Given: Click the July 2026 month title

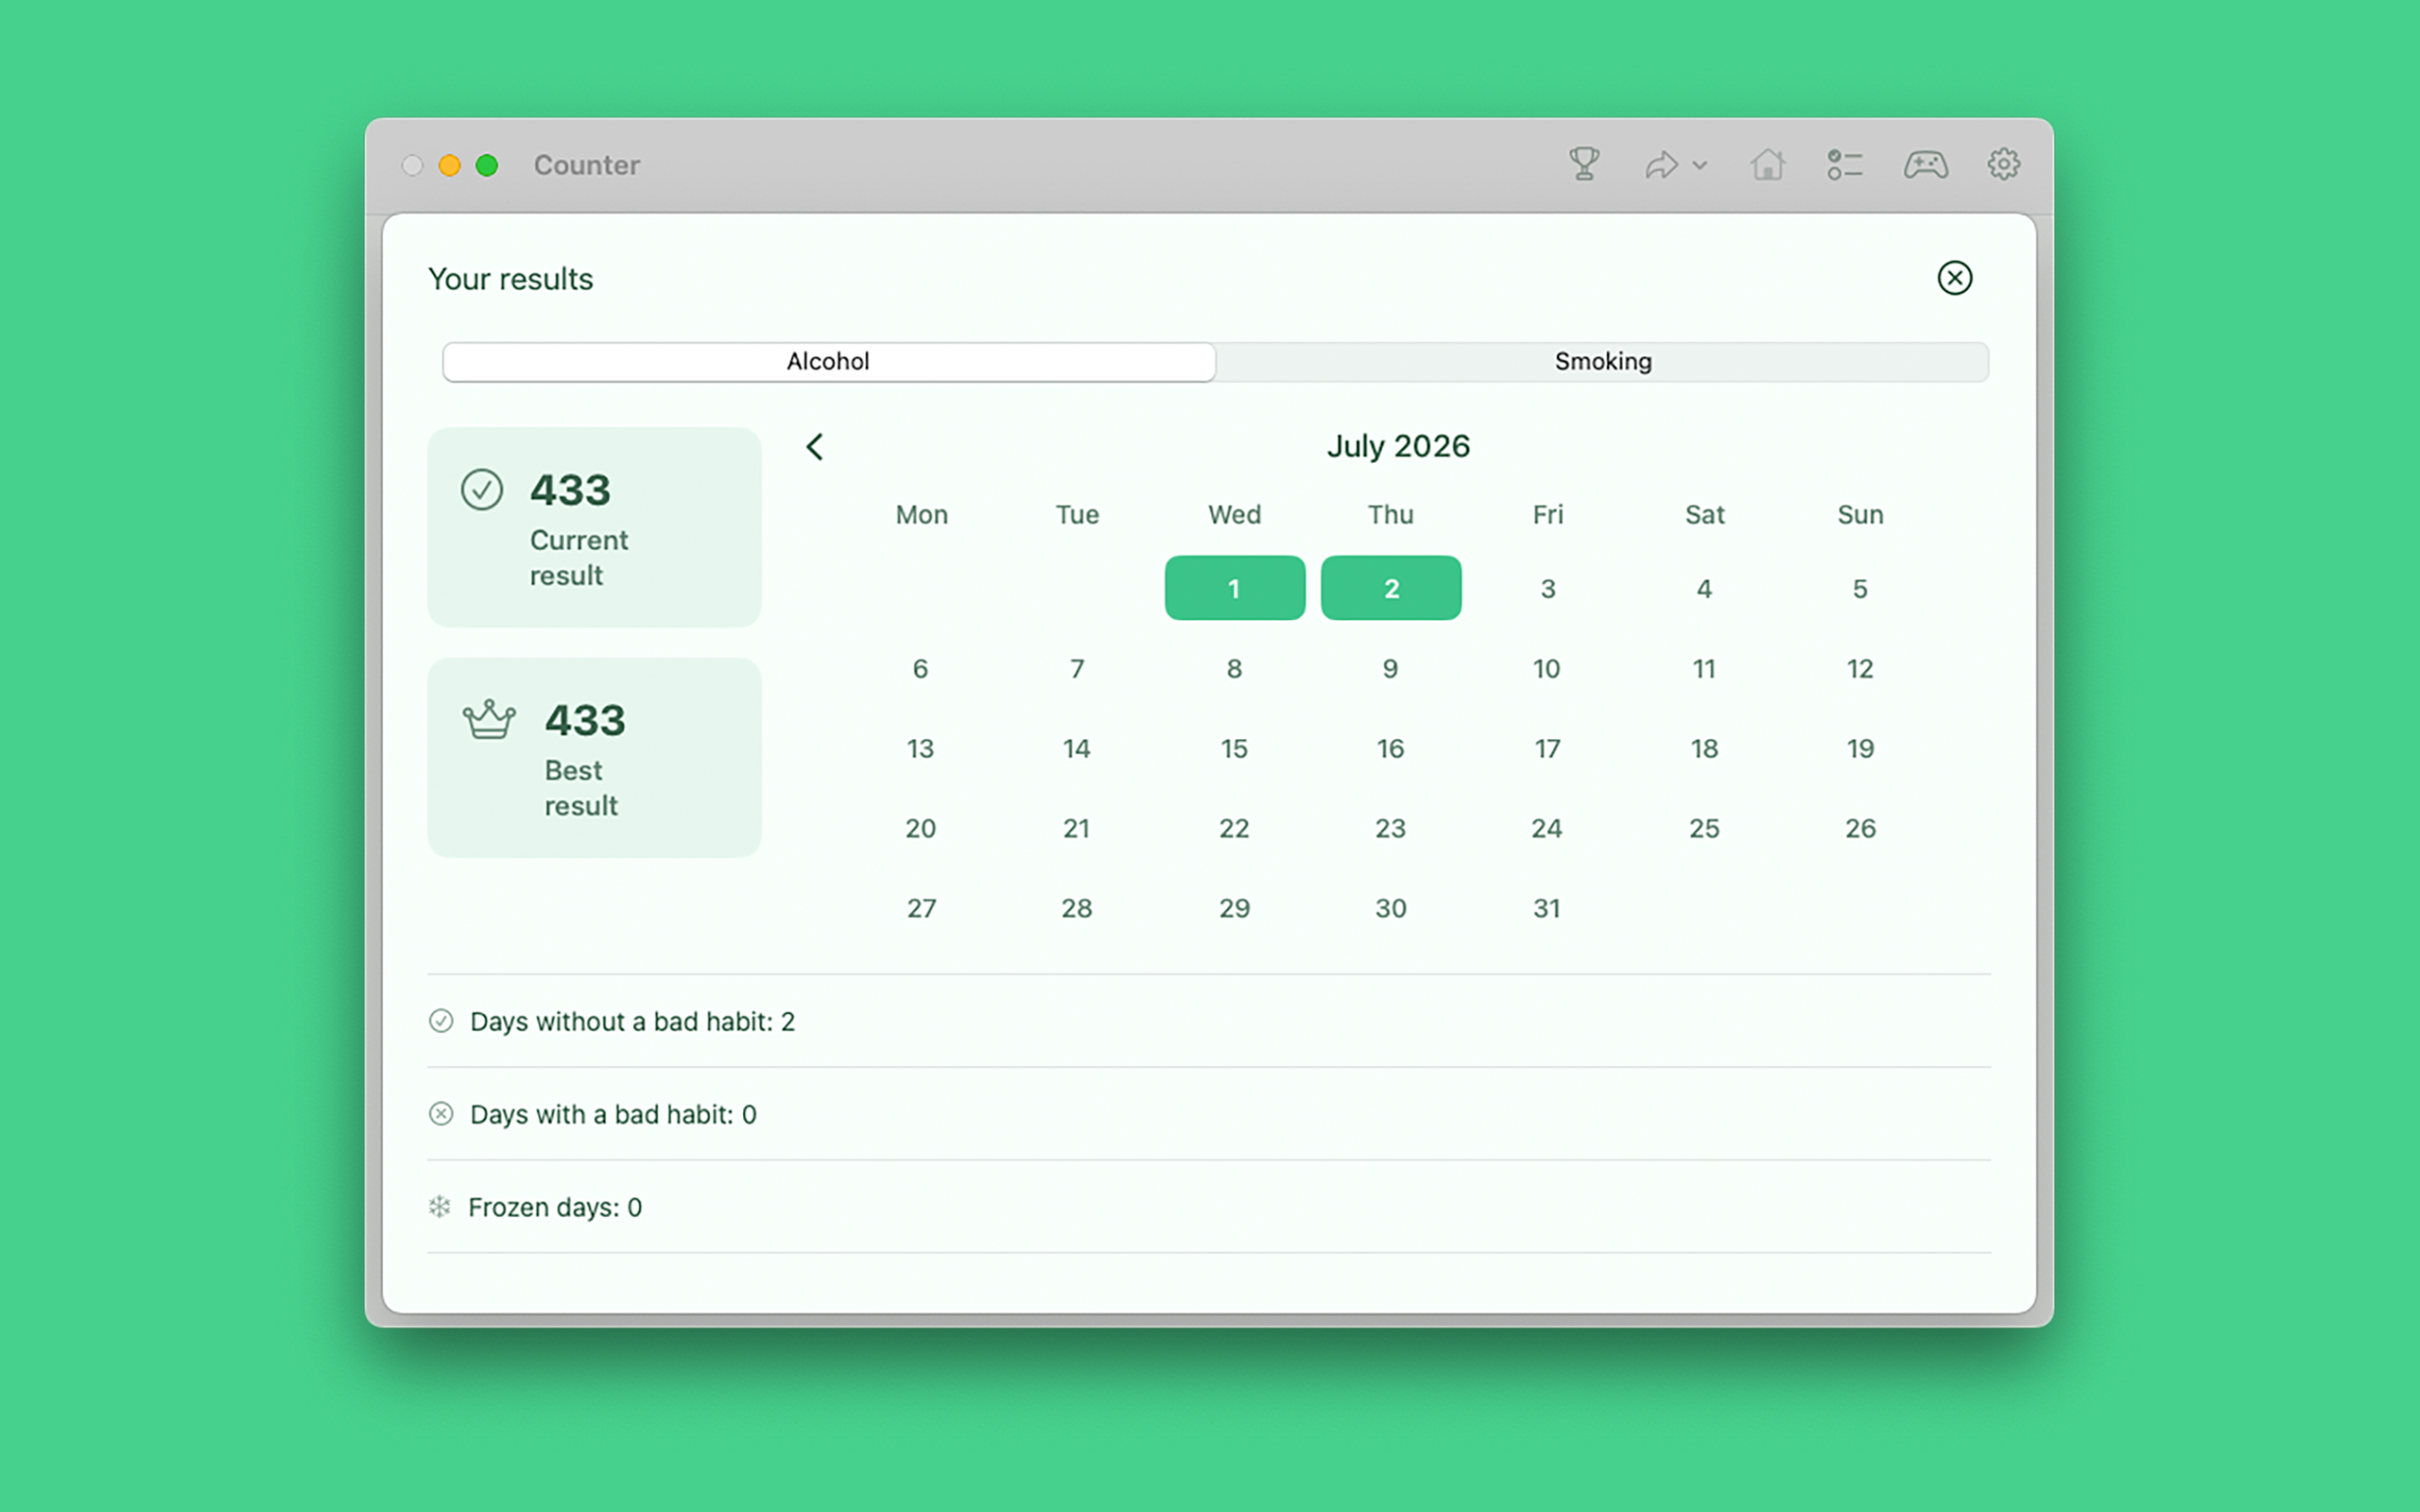Looking at the screenshot, I should tap(1398, 446).
